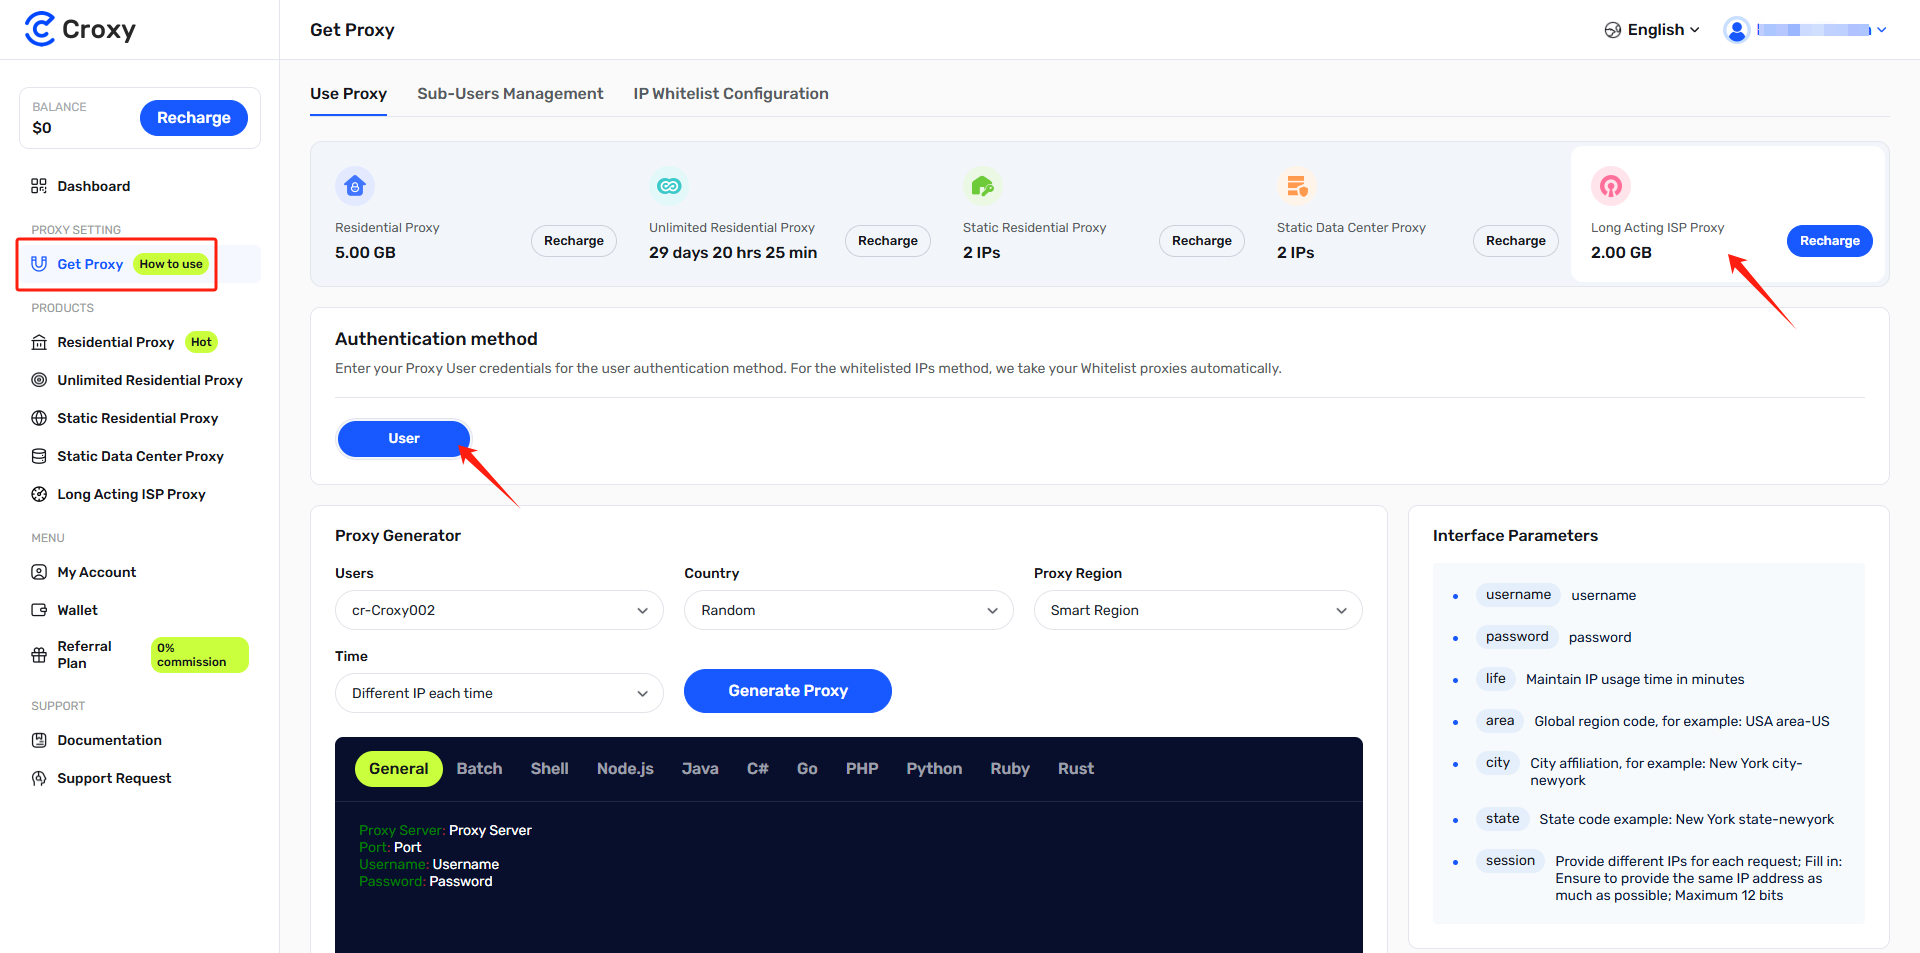Viewport: 1920px width, 953px height.
Task: Click the life parameter tag
Action: click(x=1495, y=679)
